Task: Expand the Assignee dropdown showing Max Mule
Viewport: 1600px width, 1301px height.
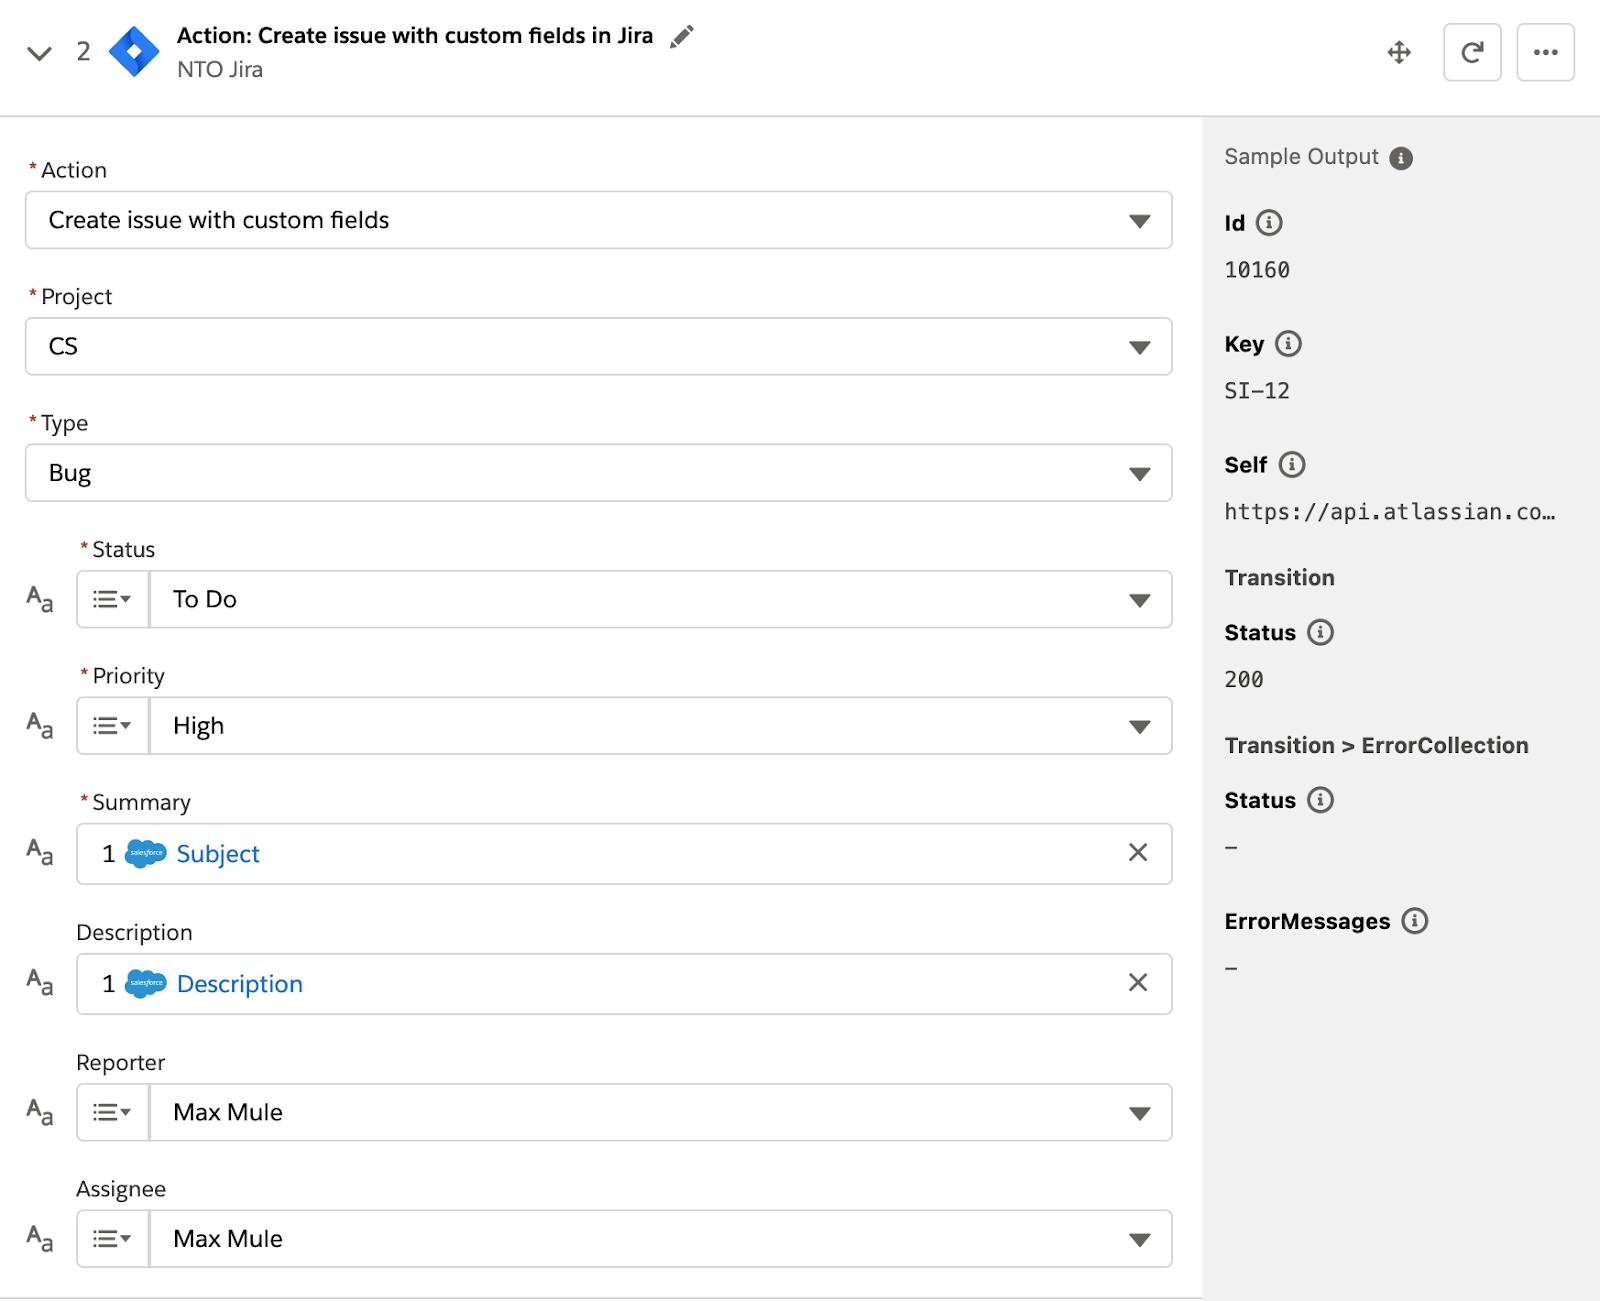Action: tap(660, 1239)
